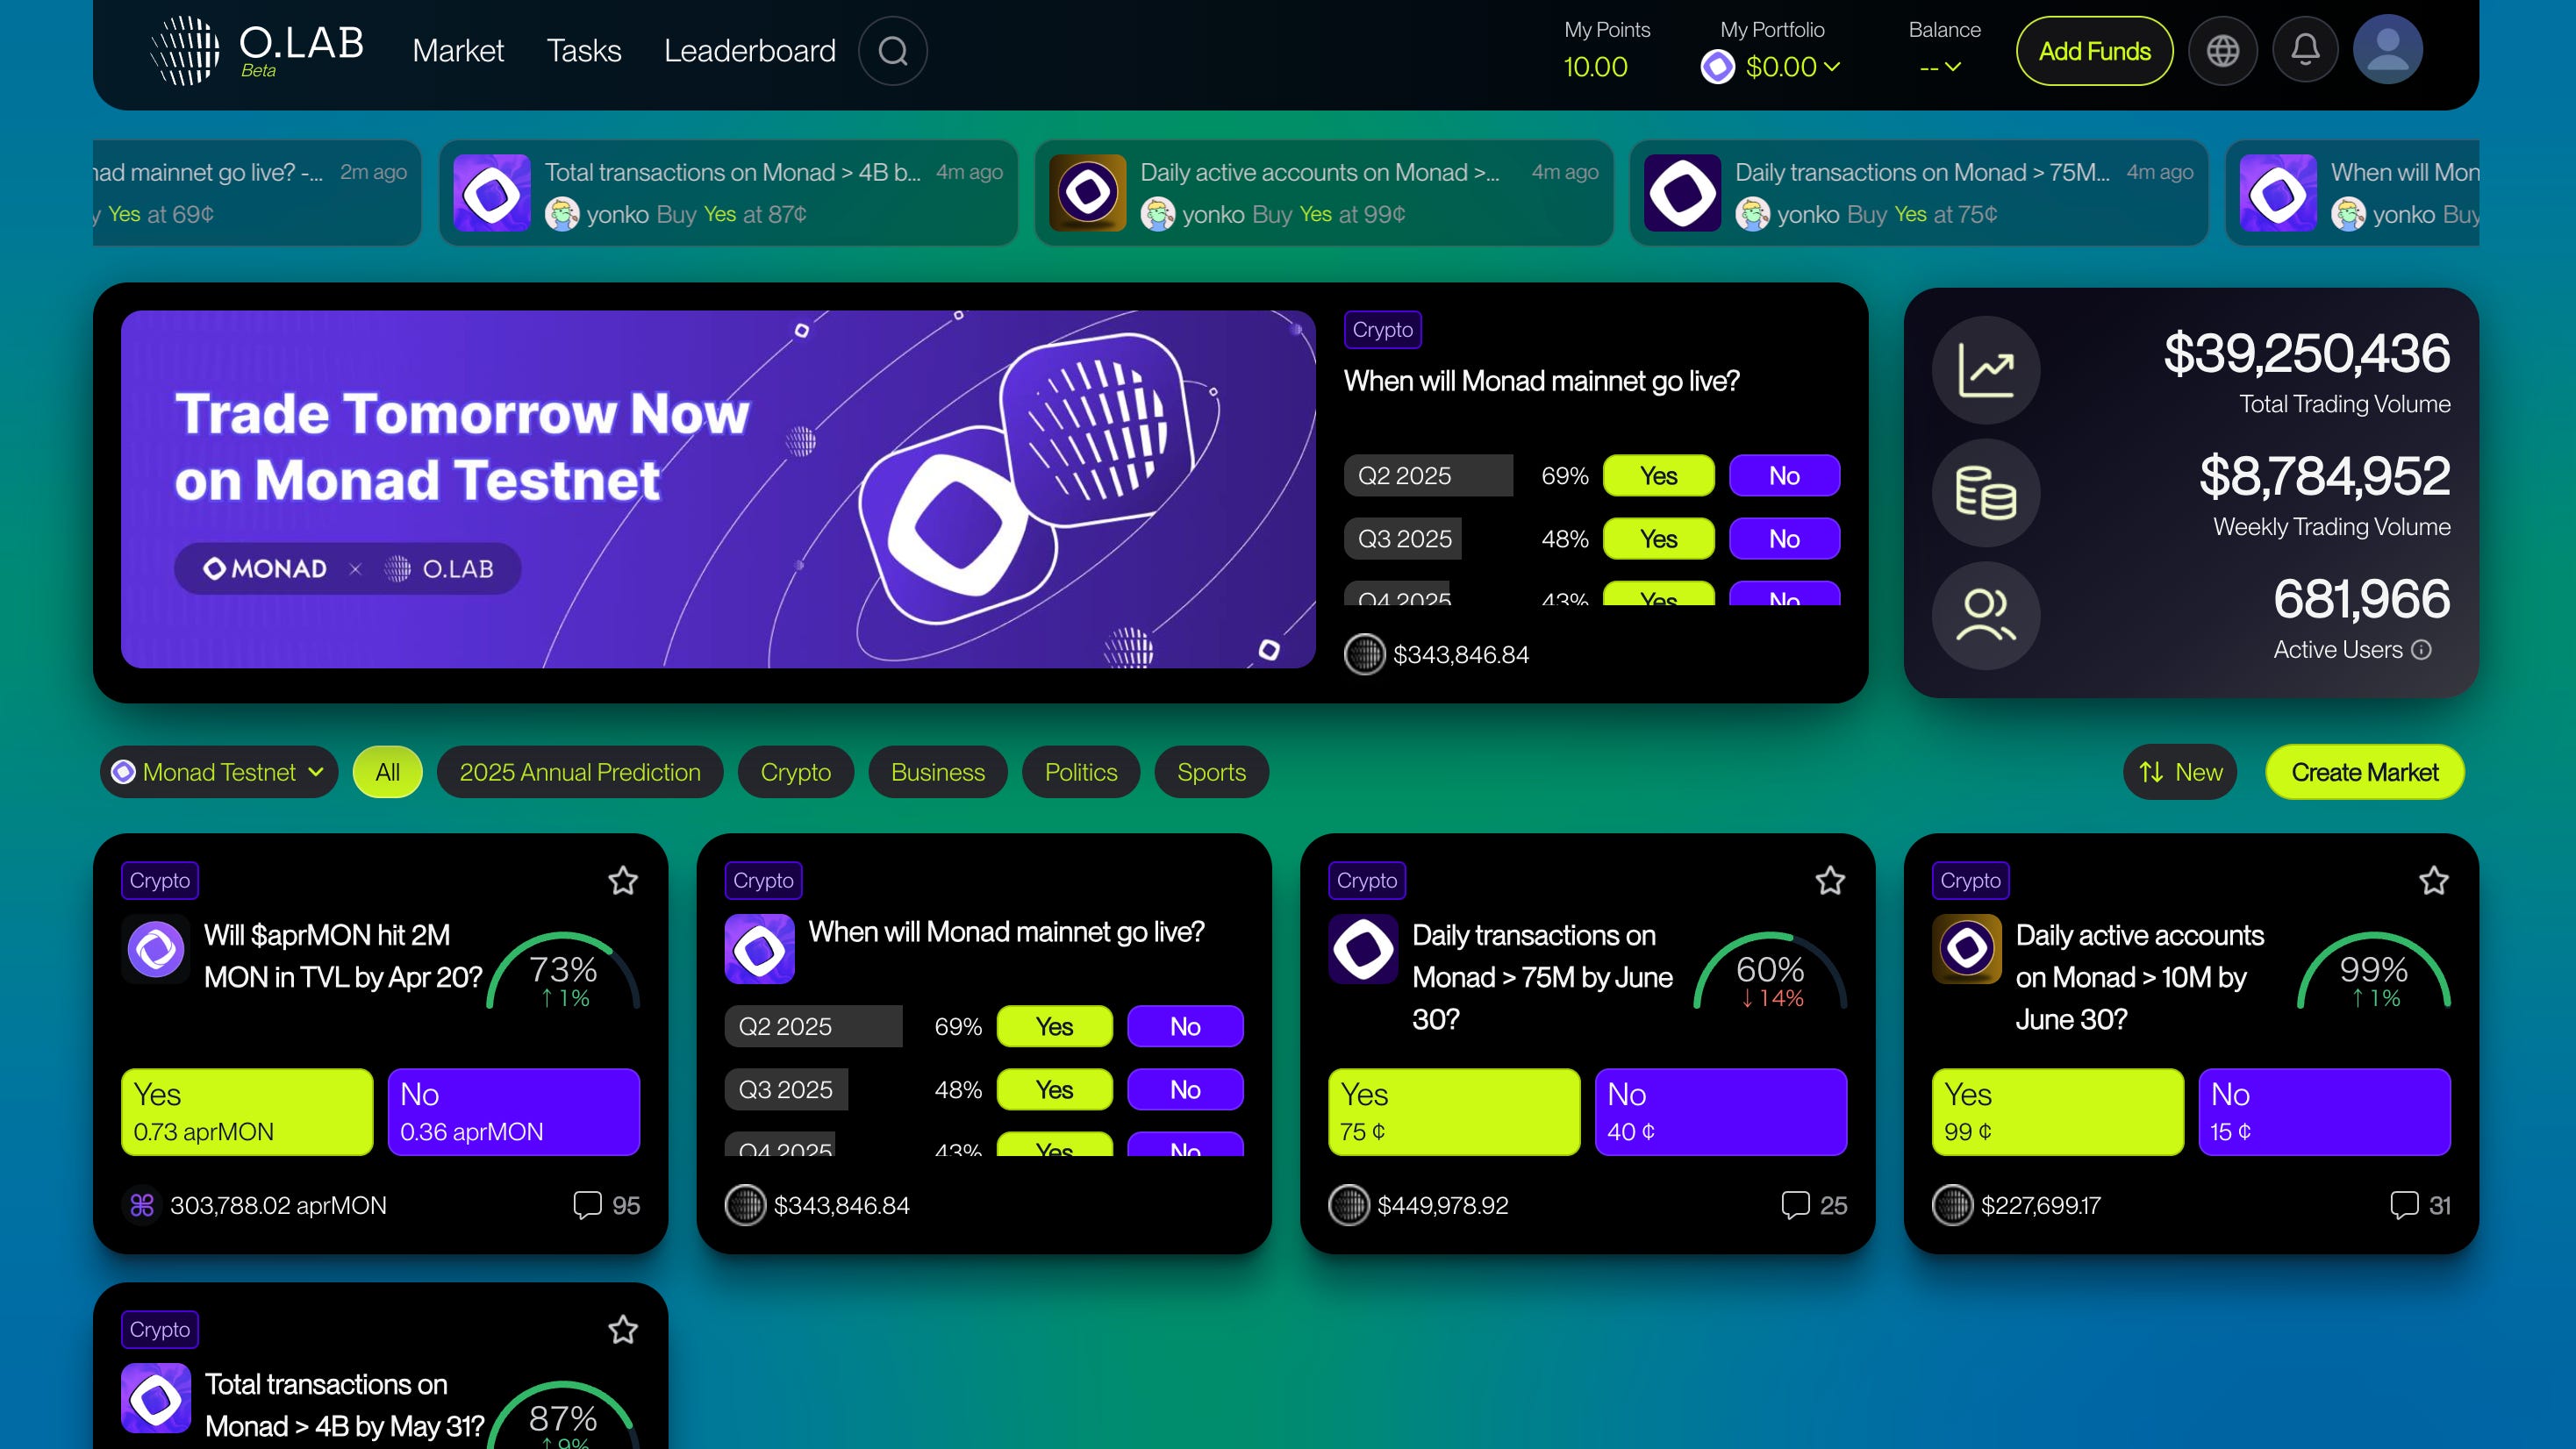Viewport: 2576px width, 1449px height.
Task: Open the search magnifier icon
Action: (893, 50)
